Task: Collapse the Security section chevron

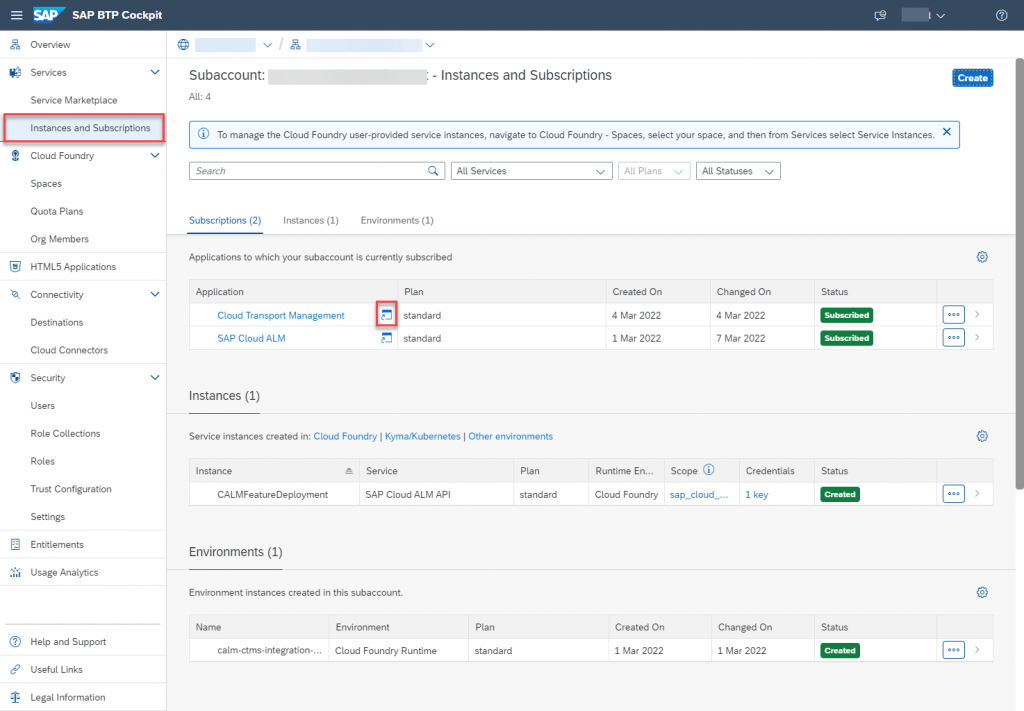Action: pyautogui.click(x=155, y=377)
